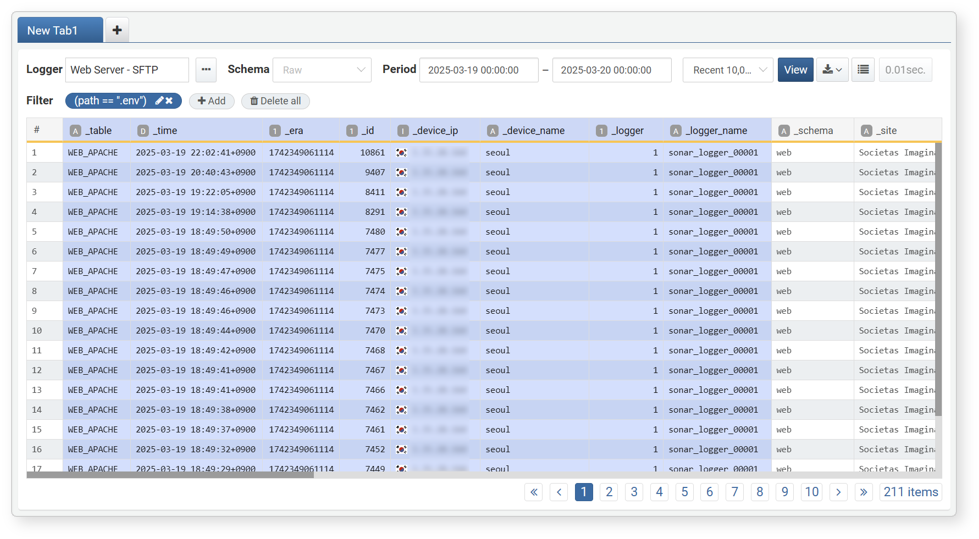Viewport: 979px width, 539px height.
Task: Select time cell 2025-03-19 20:40:43+0900
Action: point(195,172)
